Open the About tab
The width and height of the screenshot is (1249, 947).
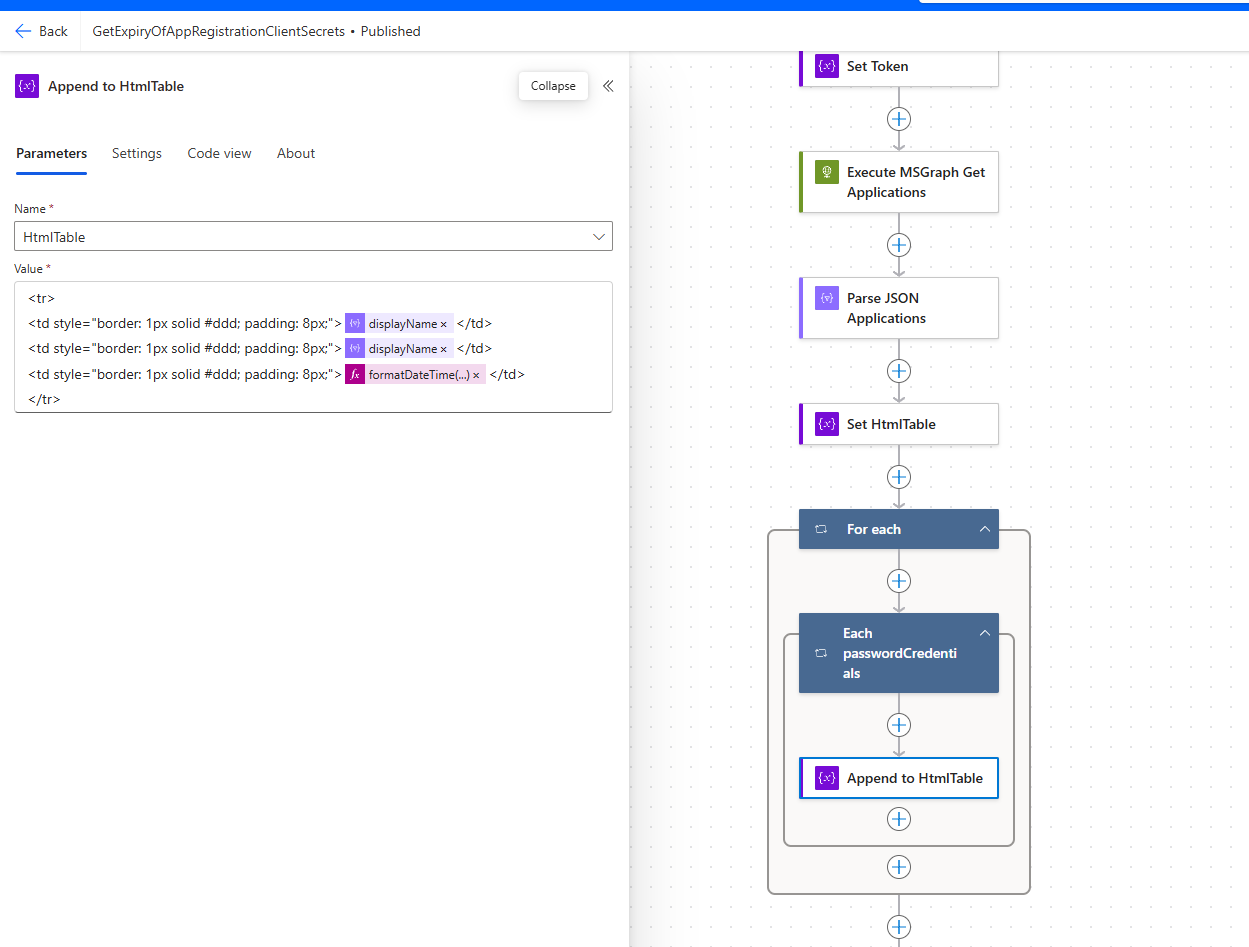click(296, 153)
